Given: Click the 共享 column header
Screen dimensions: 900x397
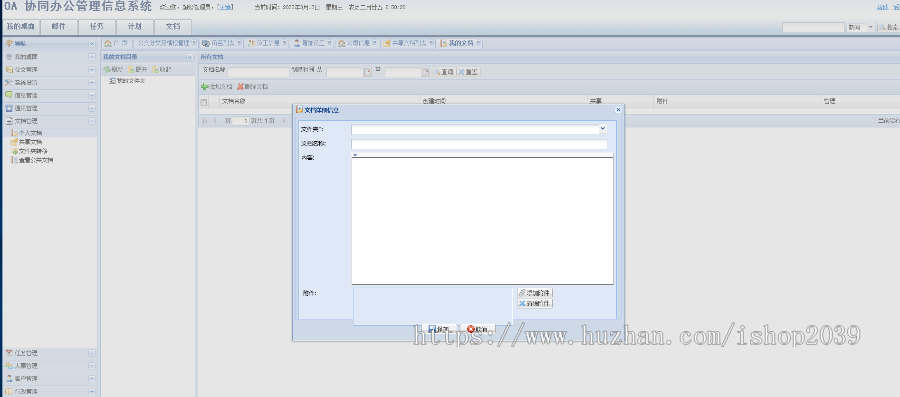Looking at the screenshot, I should click(596, 101).
